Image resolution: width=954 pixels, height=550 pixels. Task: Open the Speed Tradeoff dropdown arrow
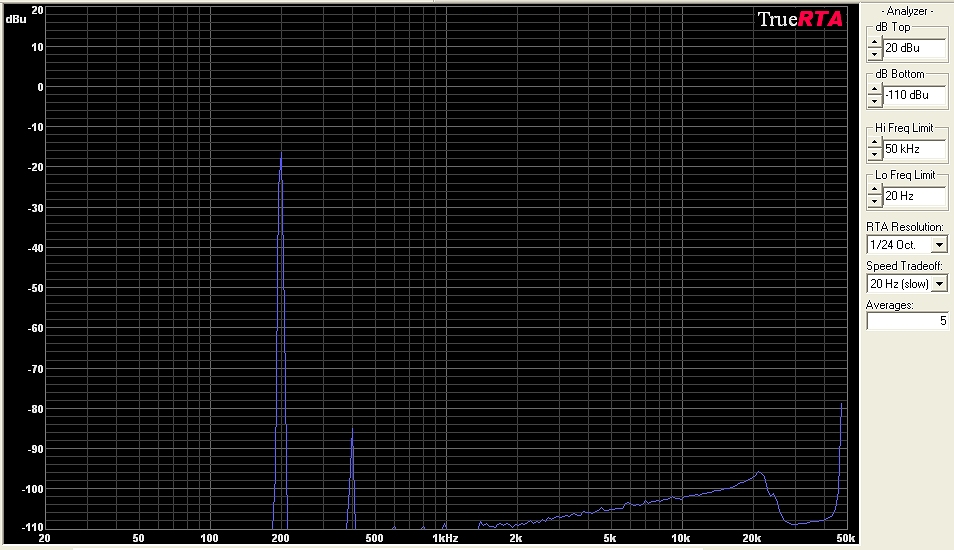939,284
